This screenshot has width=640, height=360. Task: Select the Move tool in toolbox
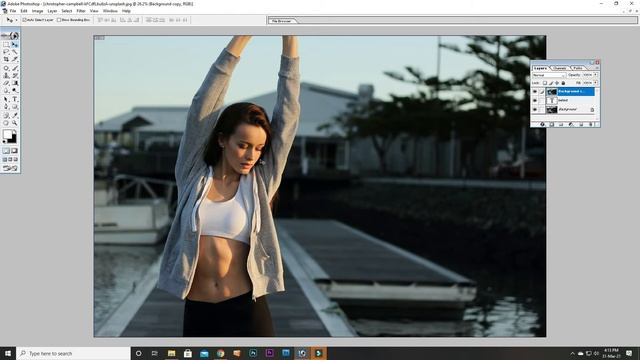coord(15,44)
